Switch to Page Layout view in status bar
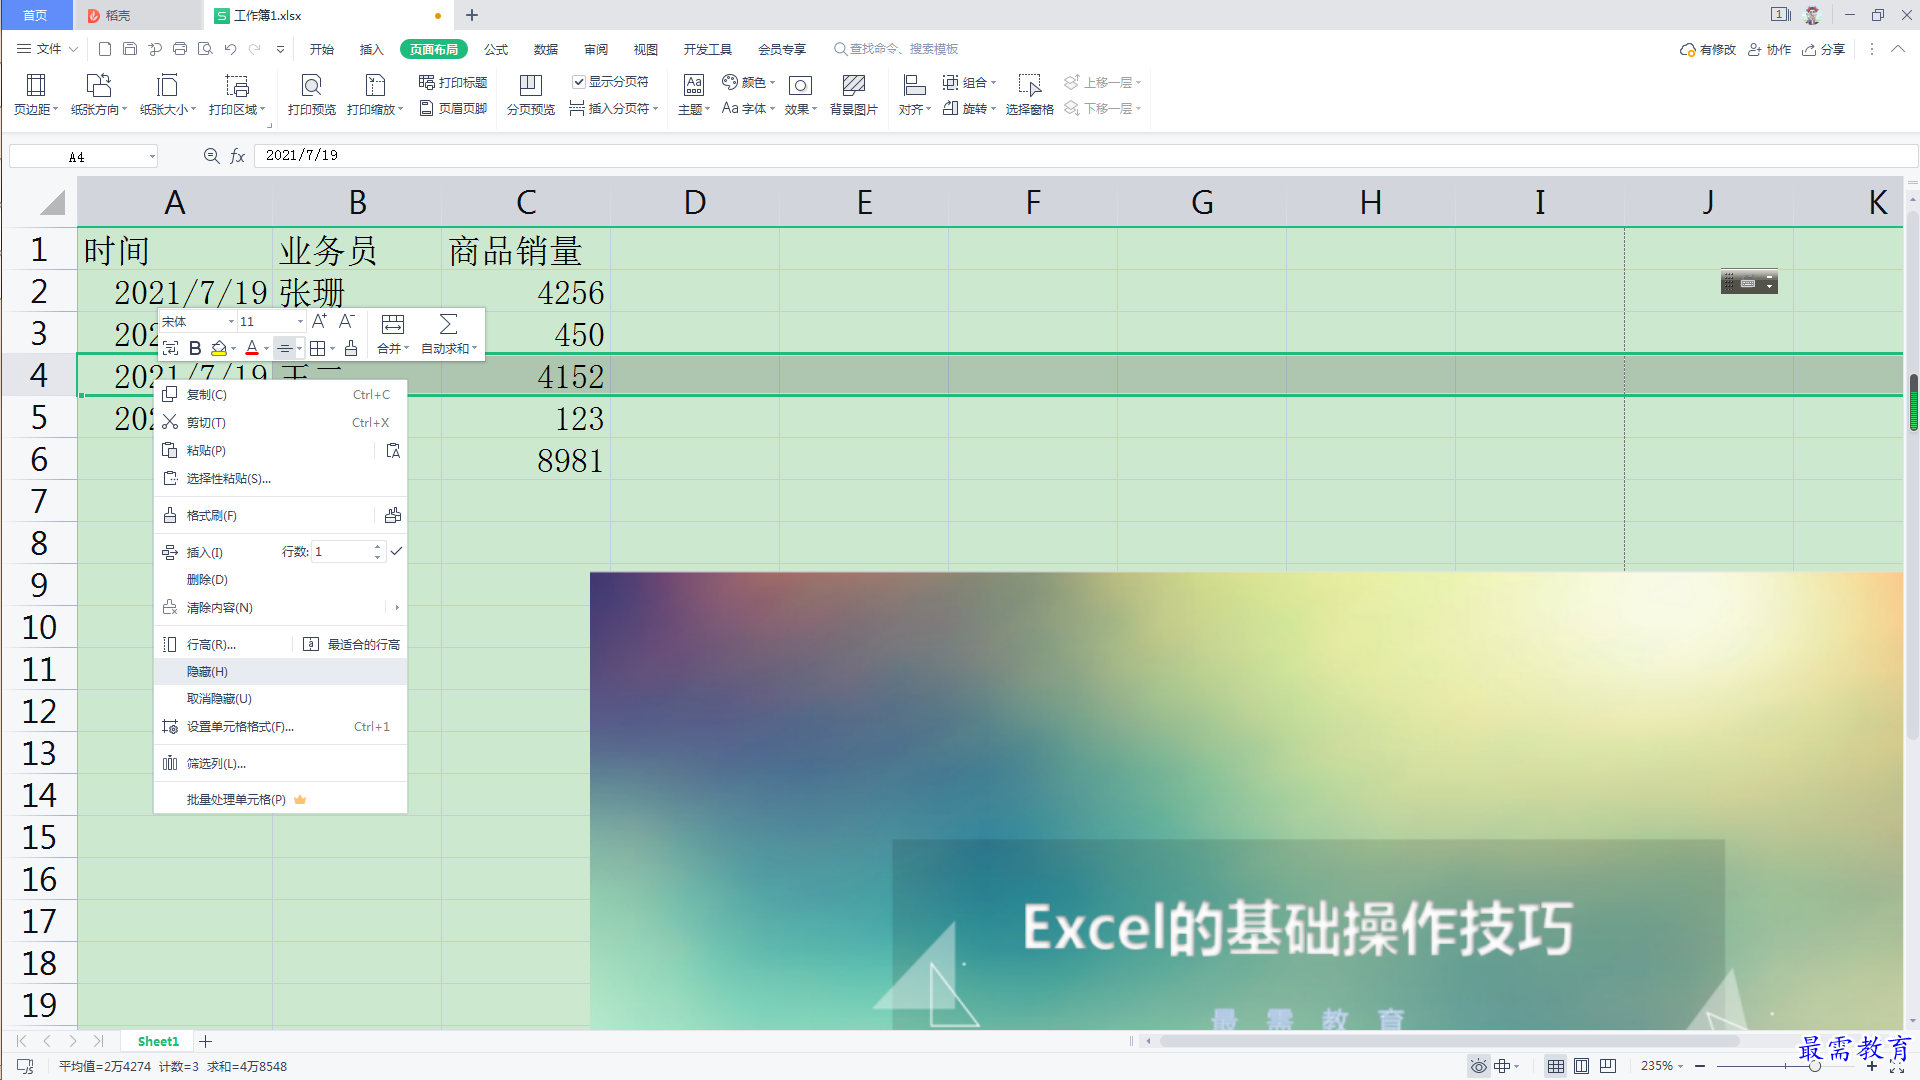This screenshot has width=1920, height=1080. coord(1581,1066)
